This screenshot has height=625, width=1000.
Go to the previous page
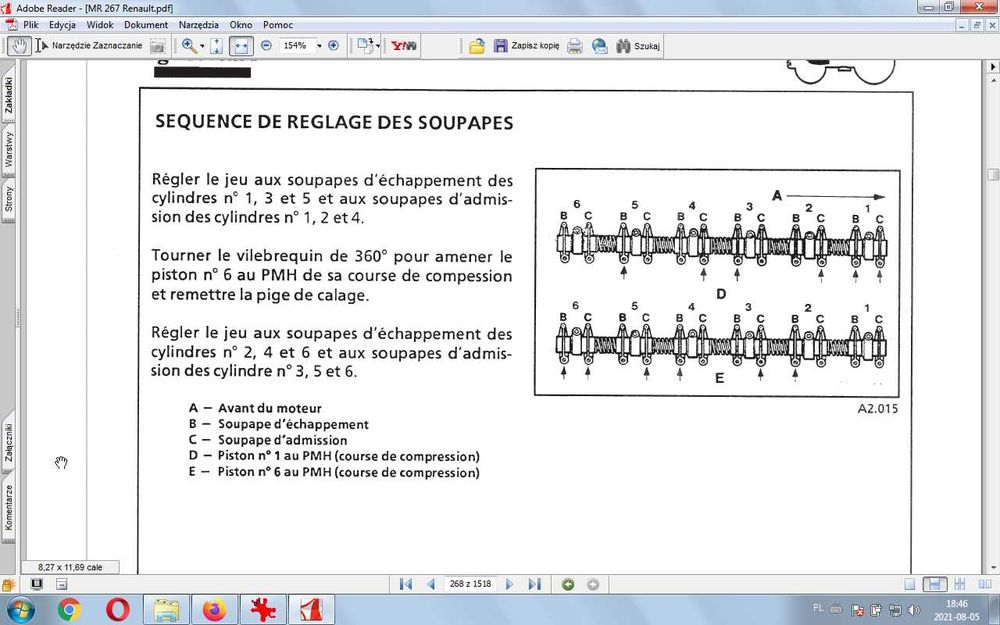click(431, 584)
